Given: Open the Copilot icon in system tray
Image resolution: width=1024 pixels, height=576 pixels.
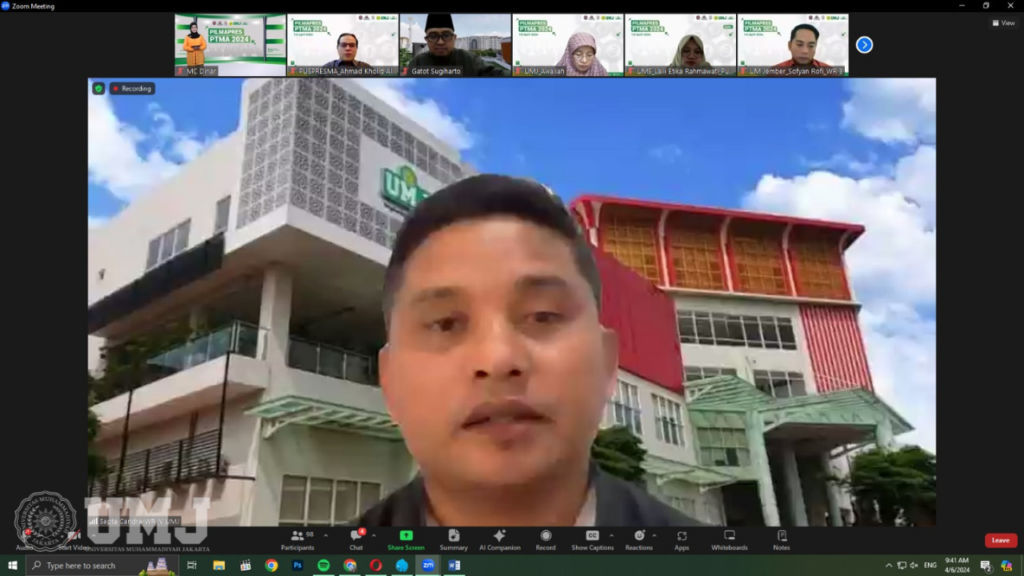Looking at the screenshot, I should click(1007, 566).
